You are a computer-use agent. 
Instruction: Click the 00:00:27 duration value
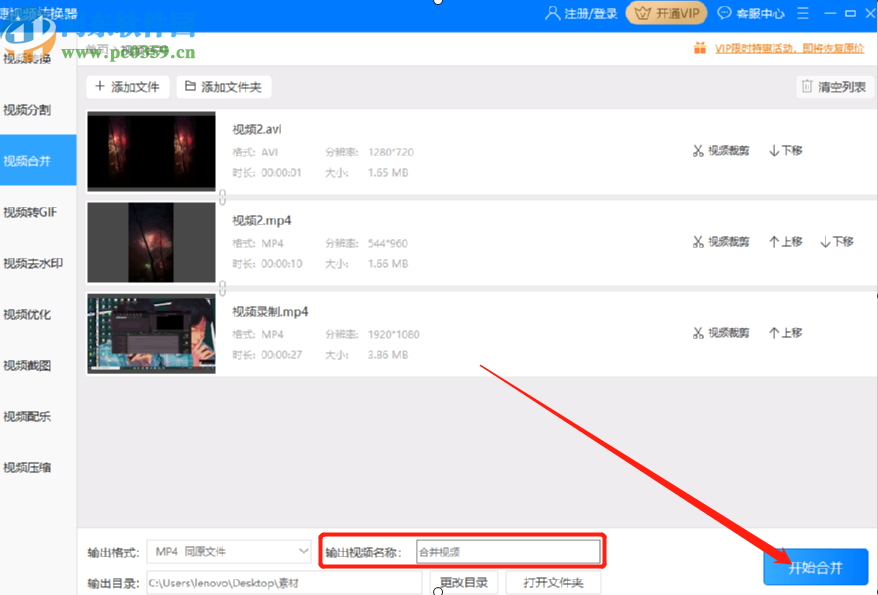coord(282,355)
